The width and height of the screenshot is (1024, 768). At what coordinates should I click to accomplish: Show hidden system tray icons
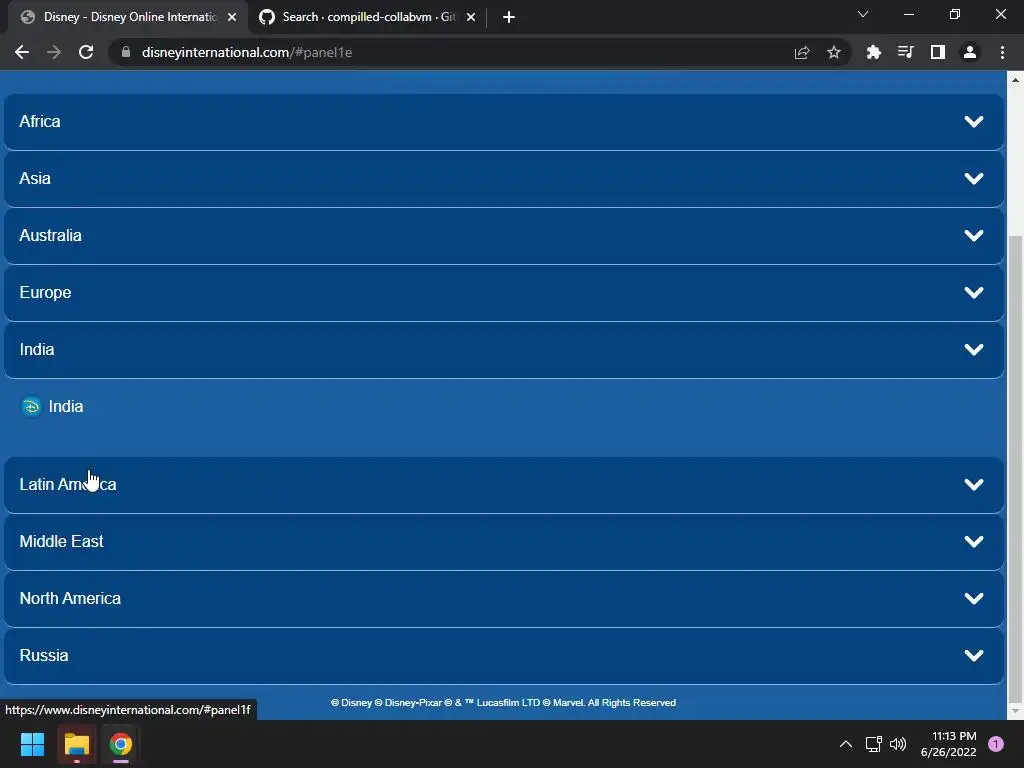click(846, 744)
